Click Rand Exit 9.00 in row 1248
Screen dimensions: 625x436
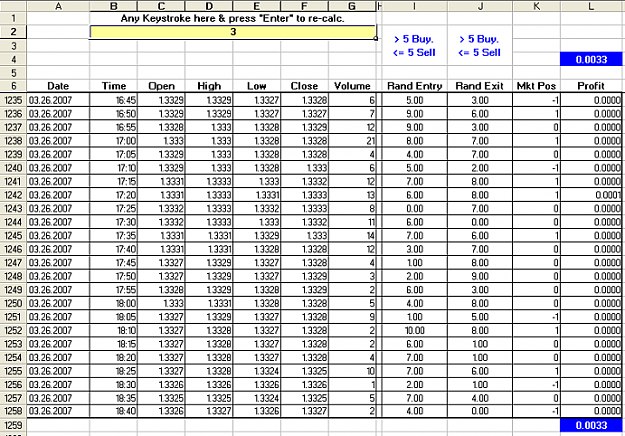coord(480,276)
